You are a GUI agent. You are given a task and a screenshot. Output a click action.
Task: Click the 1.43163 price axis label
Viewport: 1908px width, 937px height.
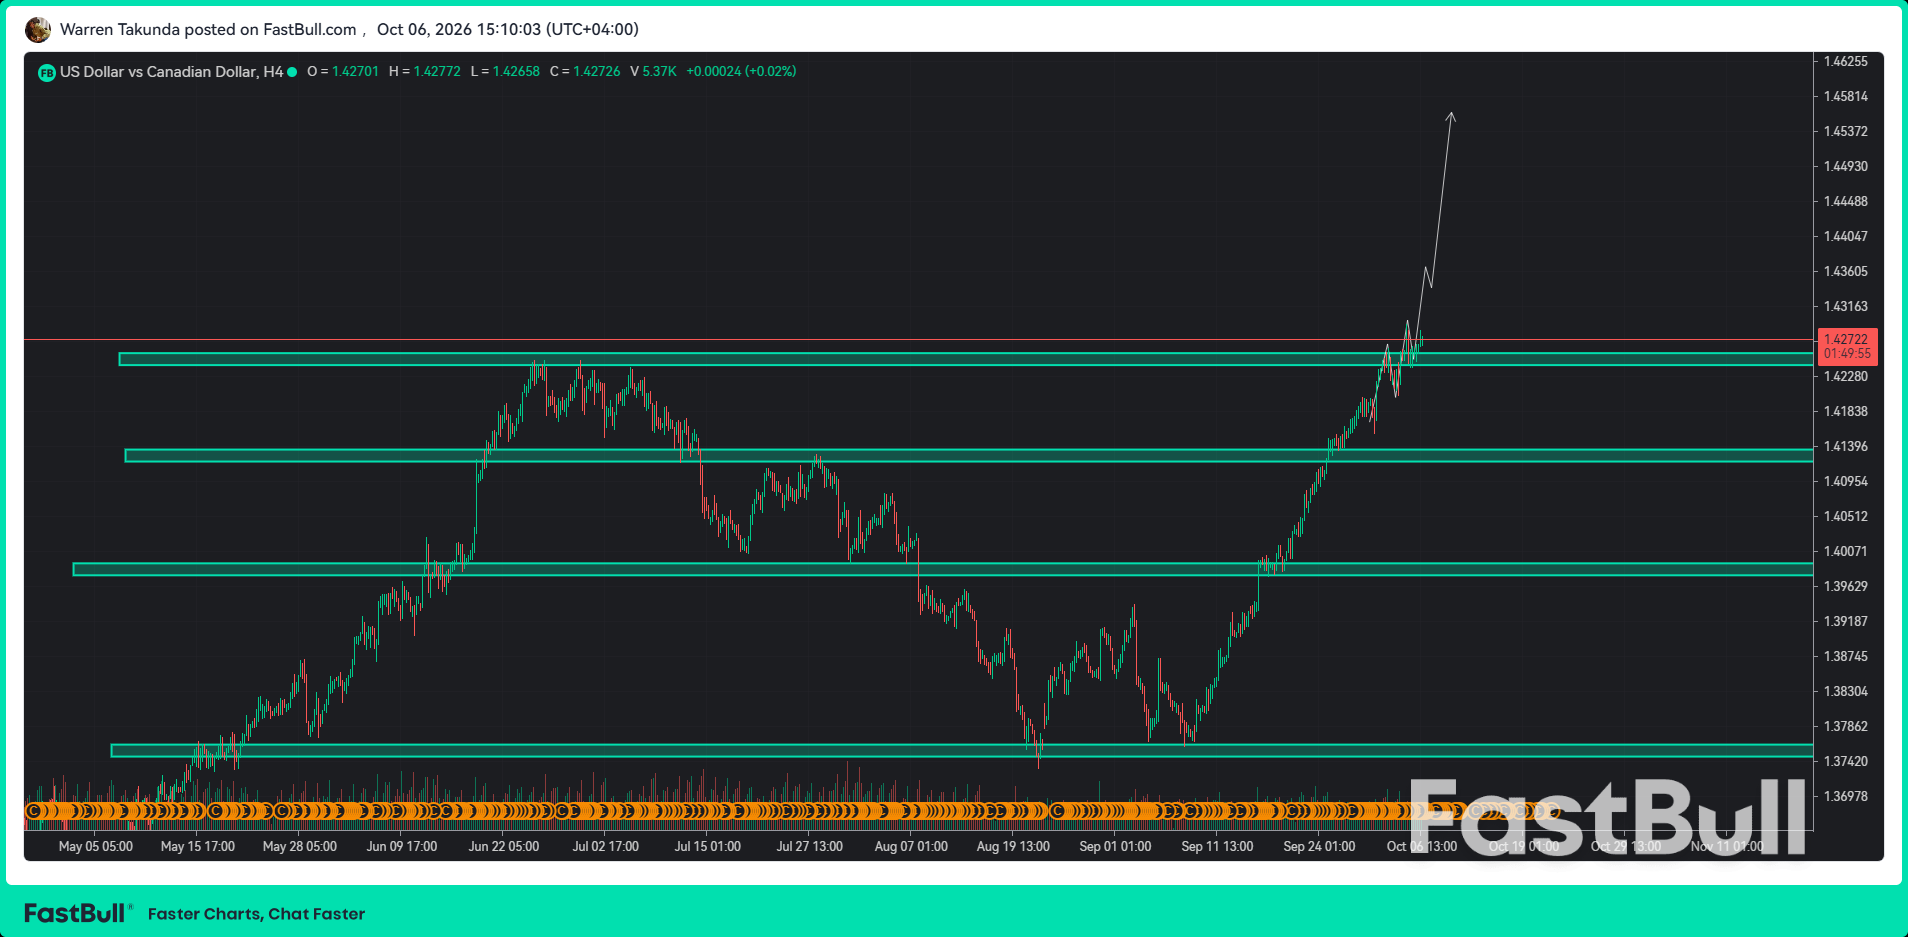(1845, 306)
